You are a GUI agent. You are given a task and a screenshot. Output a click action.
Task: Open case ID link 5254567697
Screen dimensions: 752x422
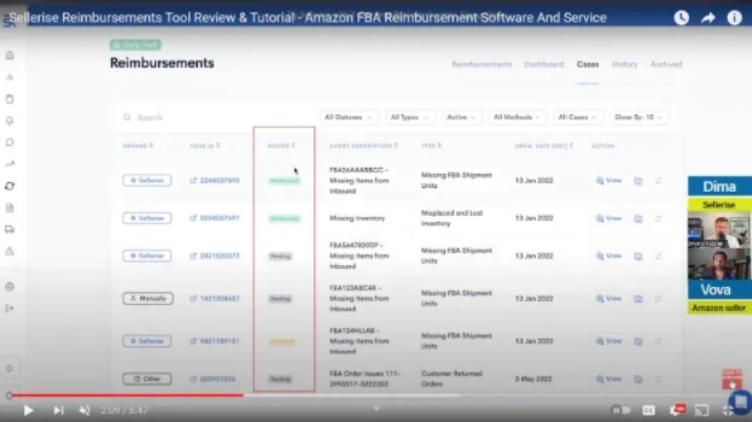219,218
